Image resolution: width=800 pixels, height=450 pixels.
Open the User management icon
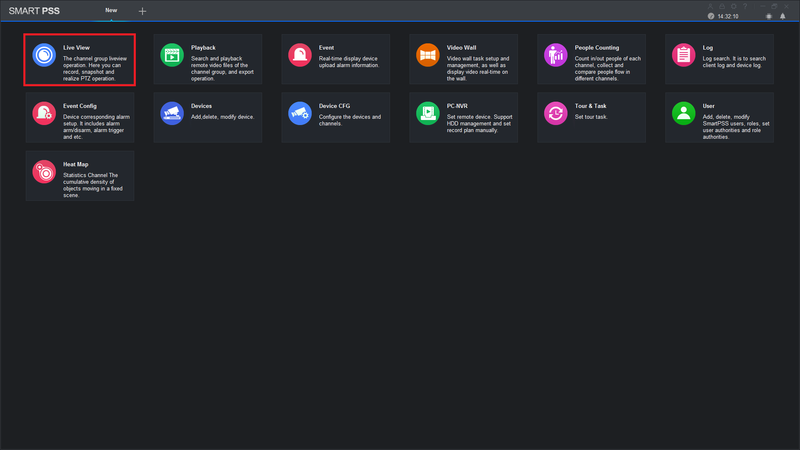pyautogui.click(x=684, y=113)
